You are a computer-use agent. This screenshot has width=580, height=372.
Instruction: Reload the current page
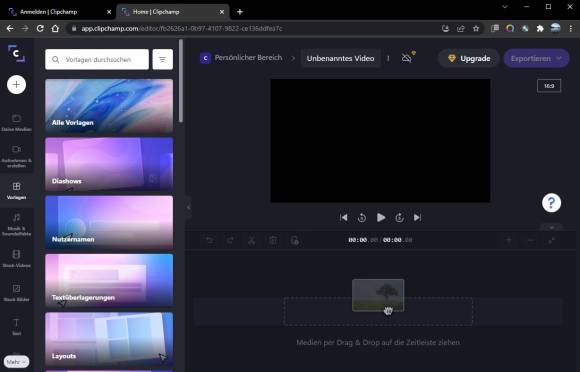pyautogui.click(x=40, y=28)
